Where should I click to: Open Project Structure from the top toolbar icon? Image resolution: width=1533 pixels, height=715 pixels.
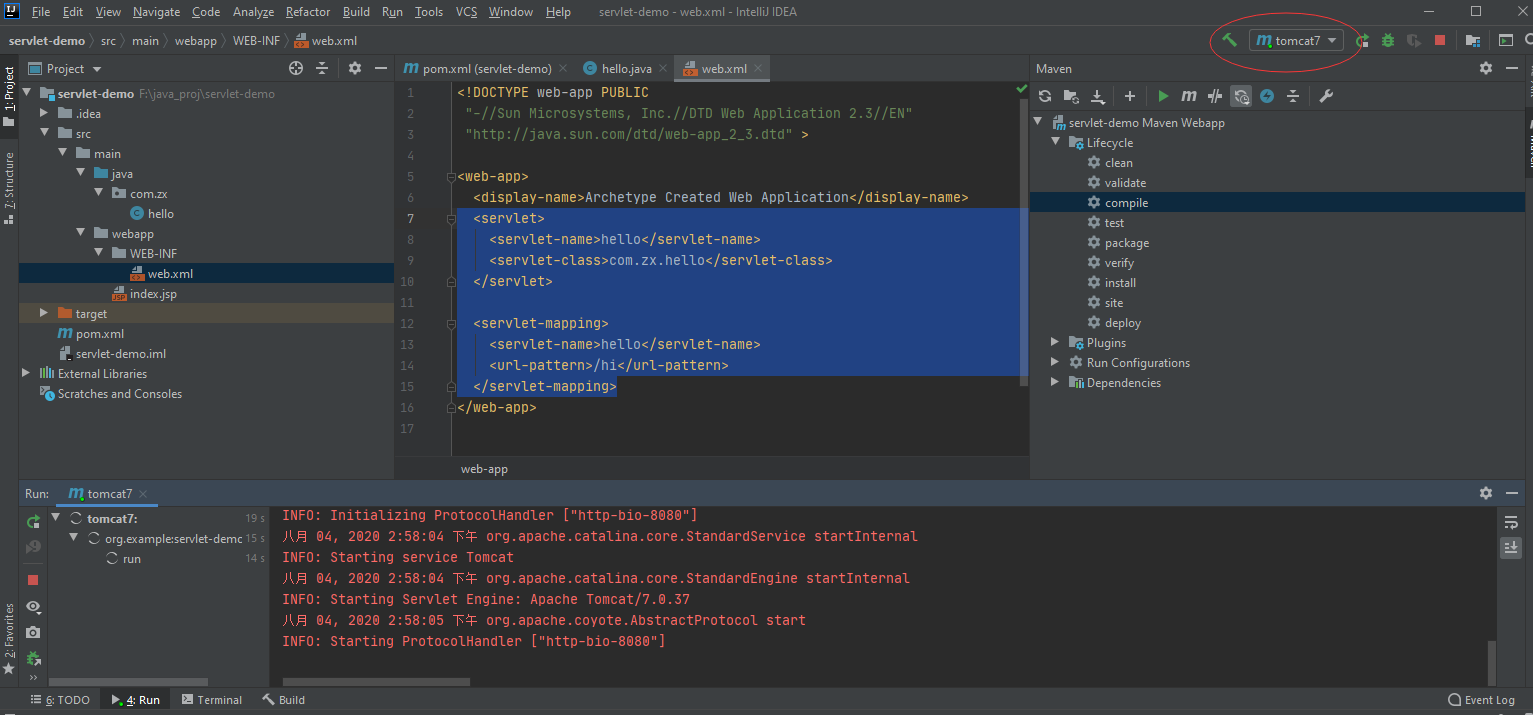click(x=1473, y=40)
